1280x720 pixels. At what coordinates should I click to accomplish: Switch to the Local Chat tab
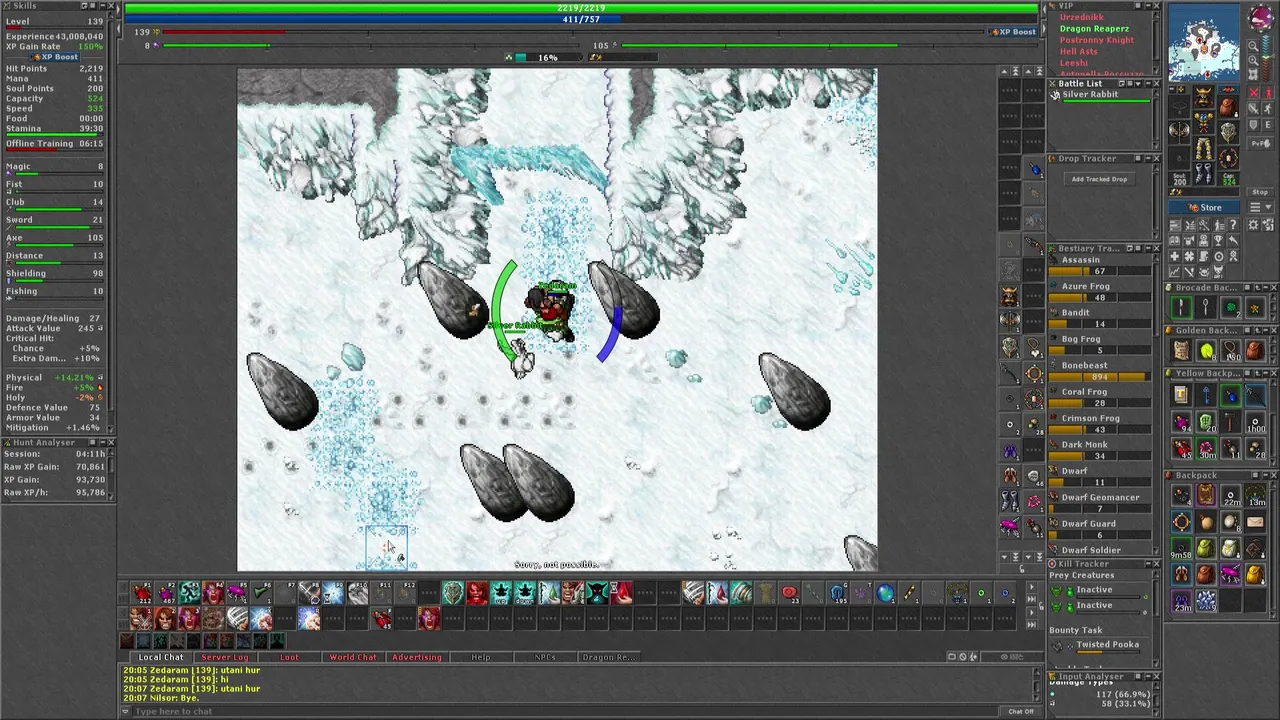click(160, 657)
